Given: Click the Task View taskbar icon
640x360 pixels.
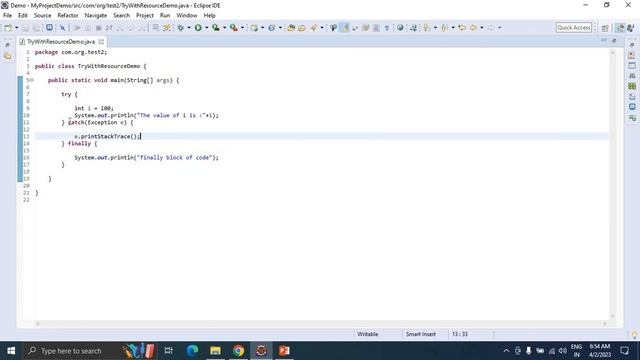Looking at the screenshot, I should point(168,351).
